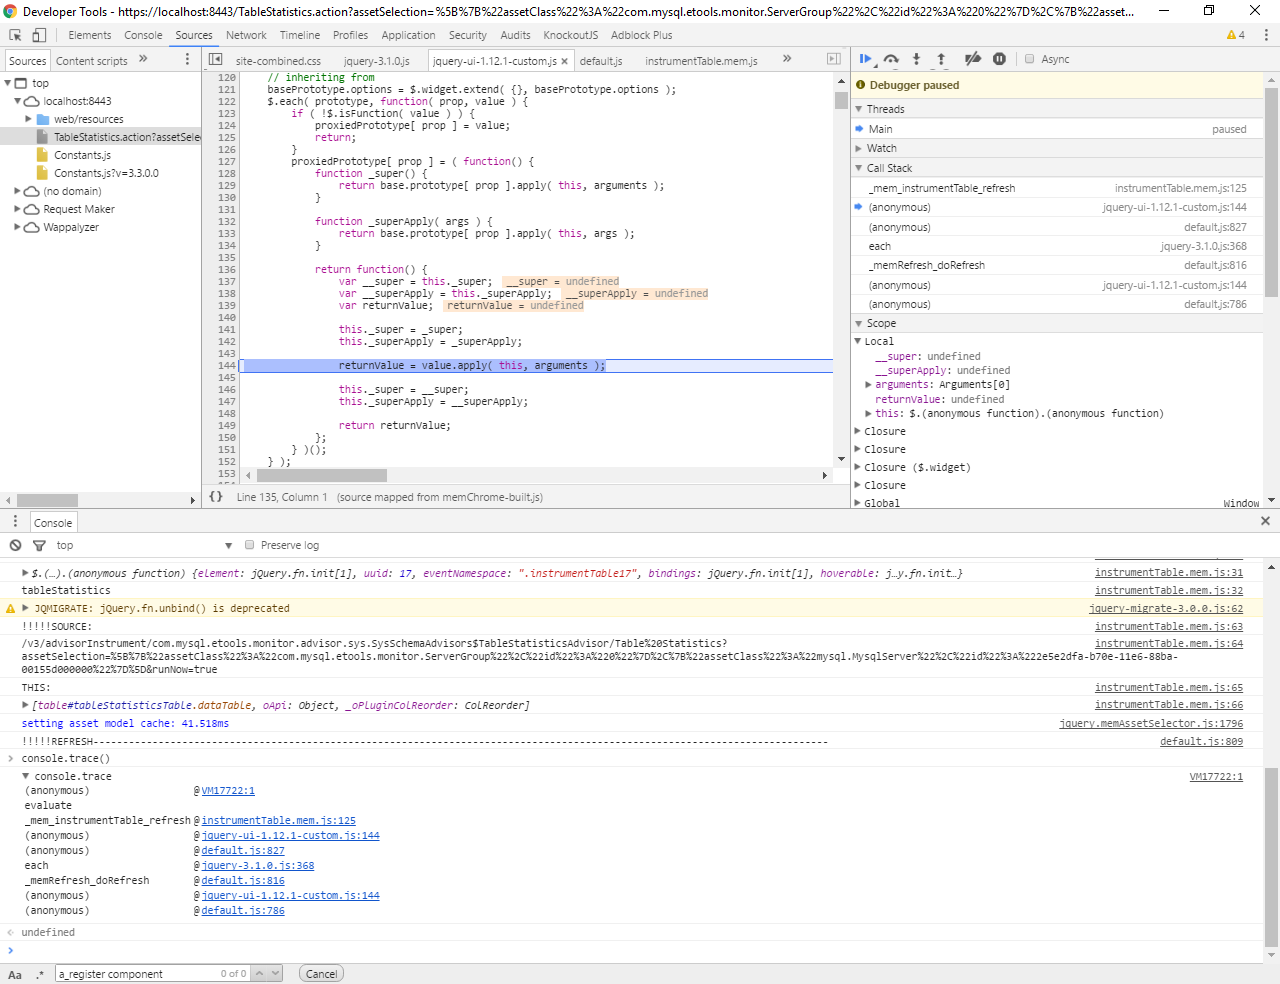
Task: Step out of current function
Action: [941, 59]
